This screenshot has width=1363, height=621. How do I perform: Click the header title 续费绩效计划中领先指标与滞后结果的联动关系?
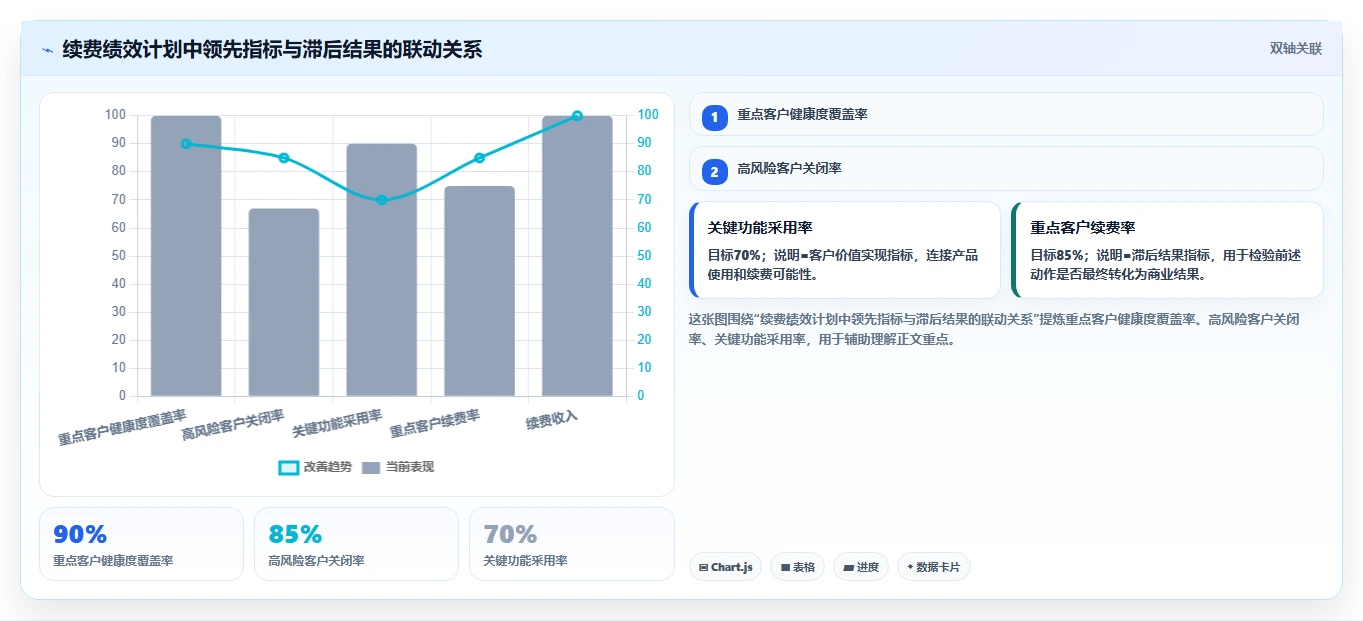(272, 49)
